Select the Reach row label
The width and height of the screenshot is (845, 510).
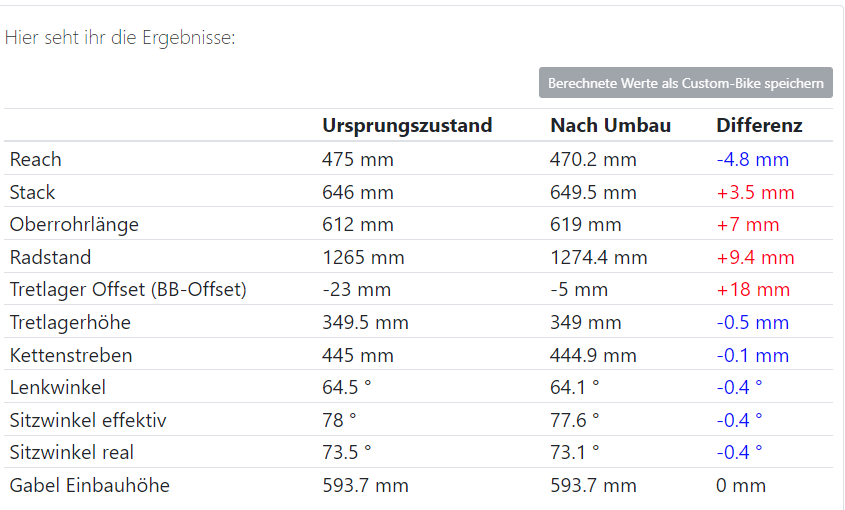[35, 159]
